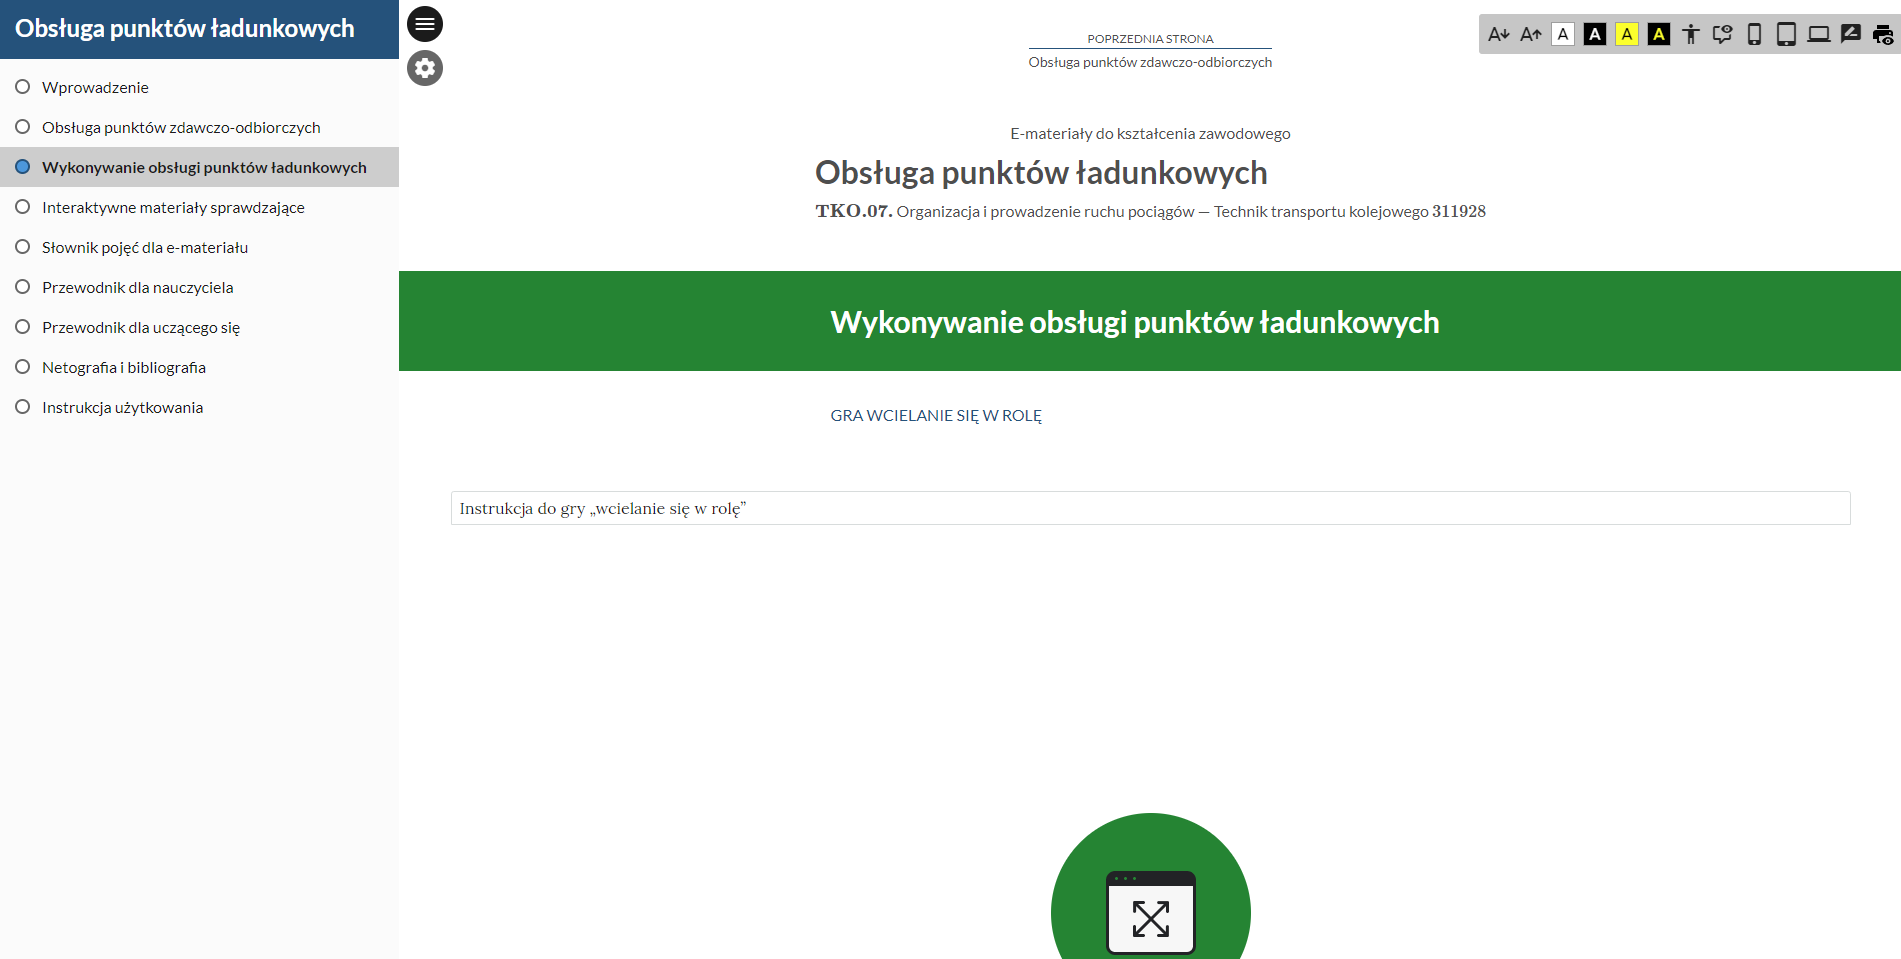Switch to mobile preview mode
Viewport: 1901px width, 959px height.
1754,33
